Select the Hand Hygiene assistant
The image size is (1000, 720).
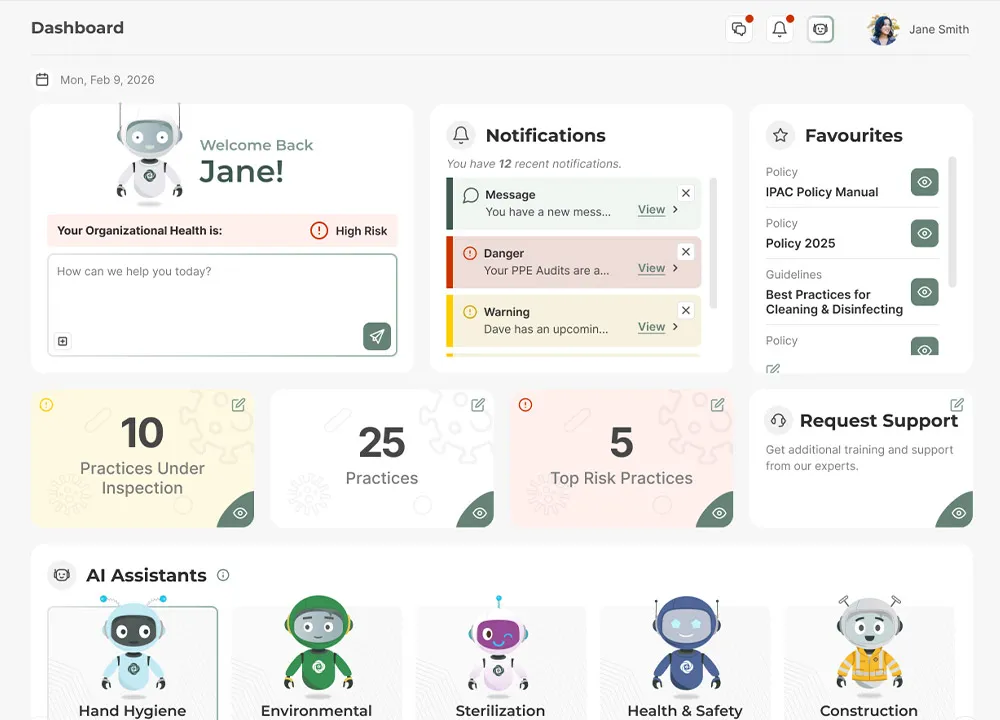(x=132, y=655)
